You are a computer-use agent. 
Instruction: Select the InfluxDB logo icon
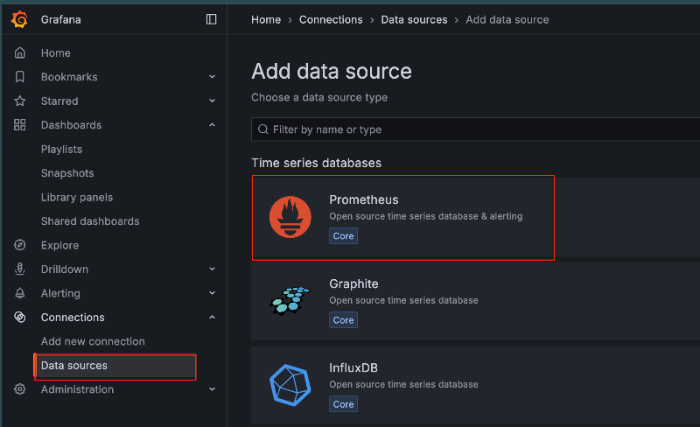tap(290, 385)
